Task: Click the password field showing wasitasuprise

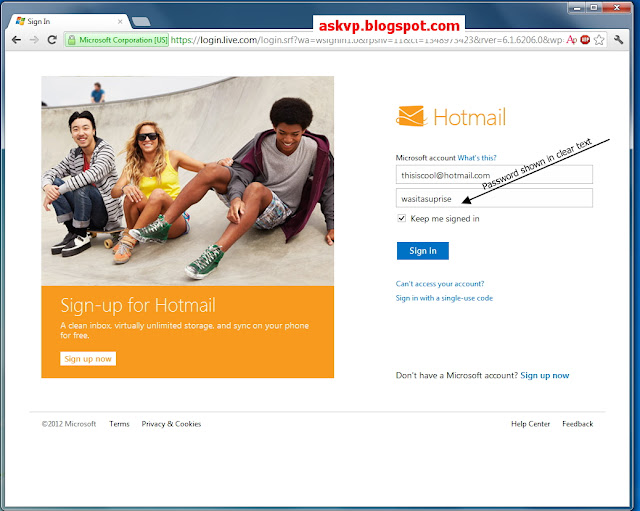Action: [494, 198]
